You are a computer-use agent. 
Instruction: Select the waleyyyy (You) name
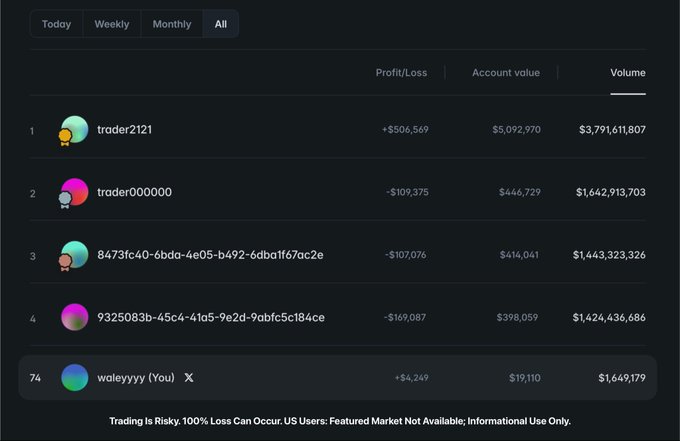point(136,378)
